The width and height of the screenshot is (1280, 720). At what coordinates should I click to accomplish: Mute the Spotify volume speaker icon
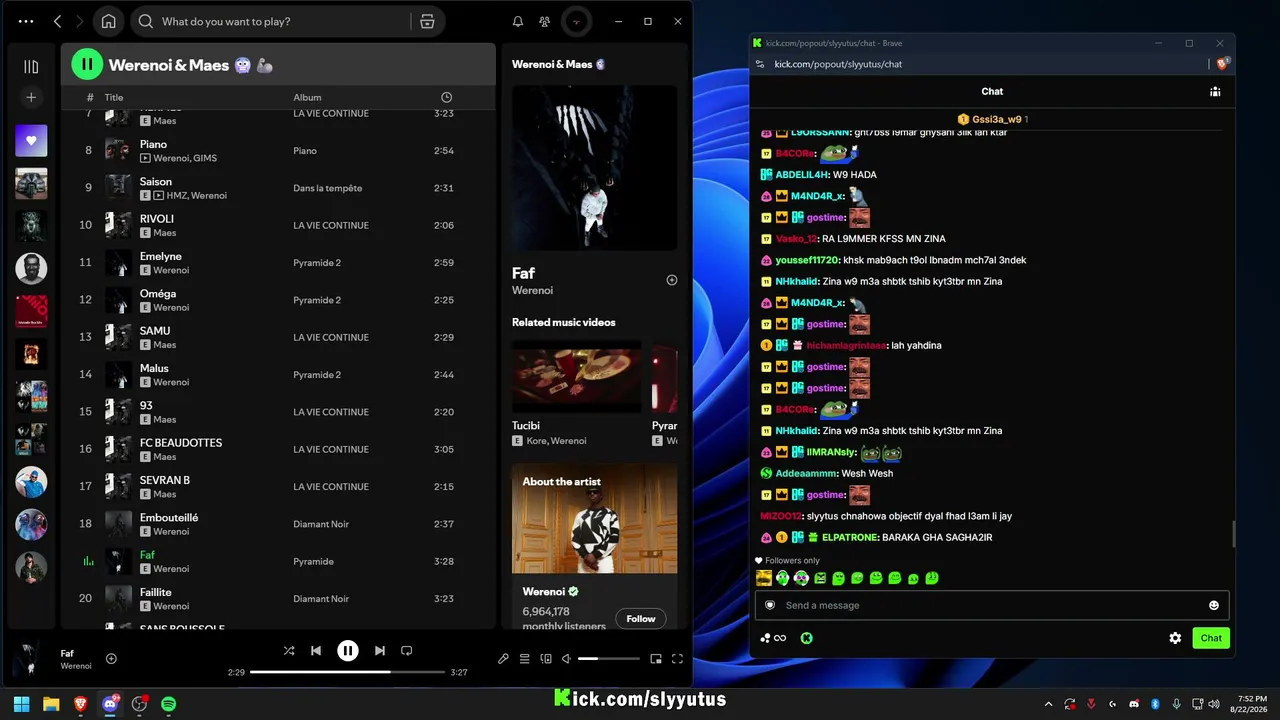point(566,659)
